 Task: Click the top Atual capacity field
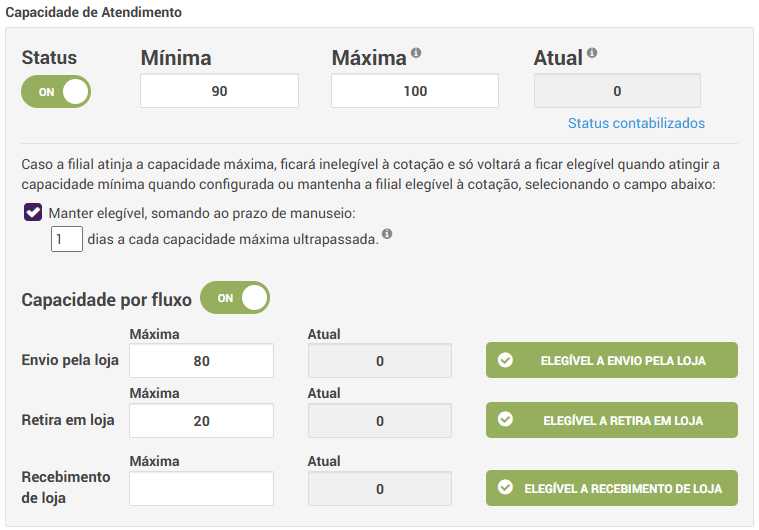617,91
